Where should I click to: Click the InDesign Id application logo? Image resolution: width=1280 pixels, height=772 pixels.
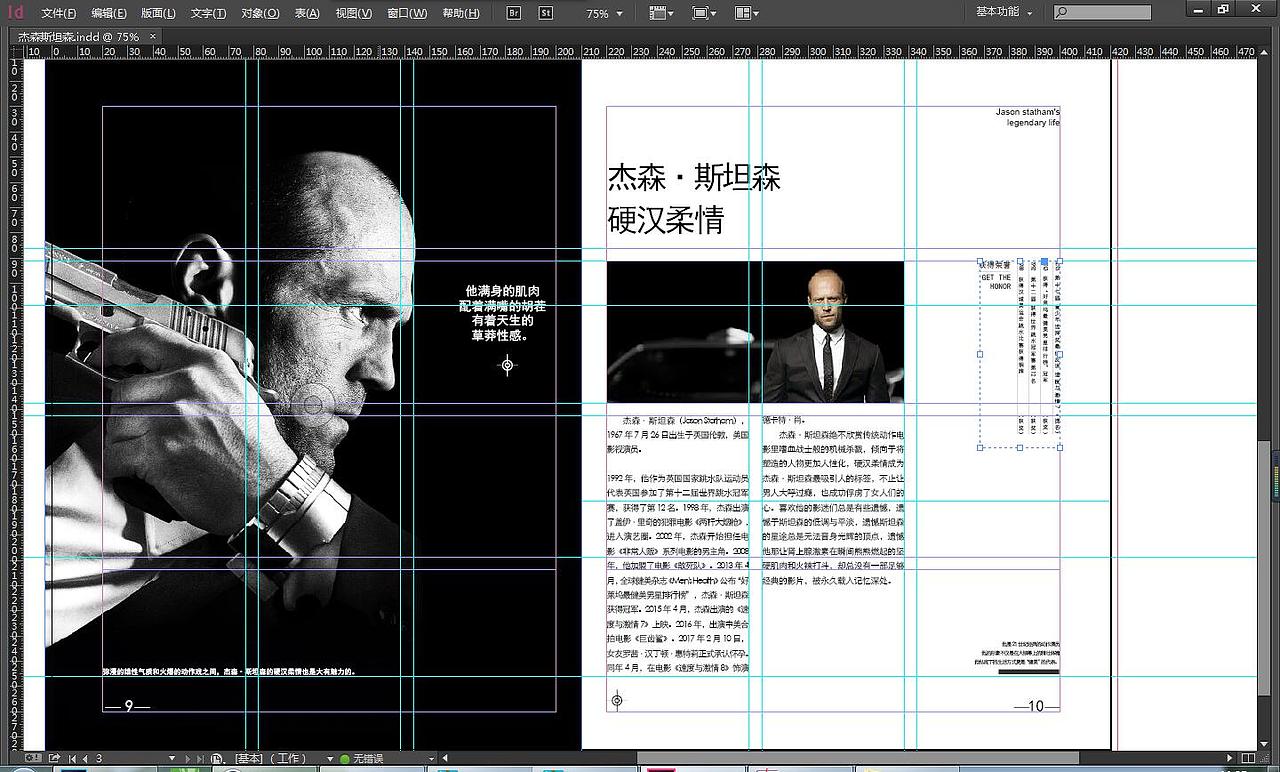(15, 13)
